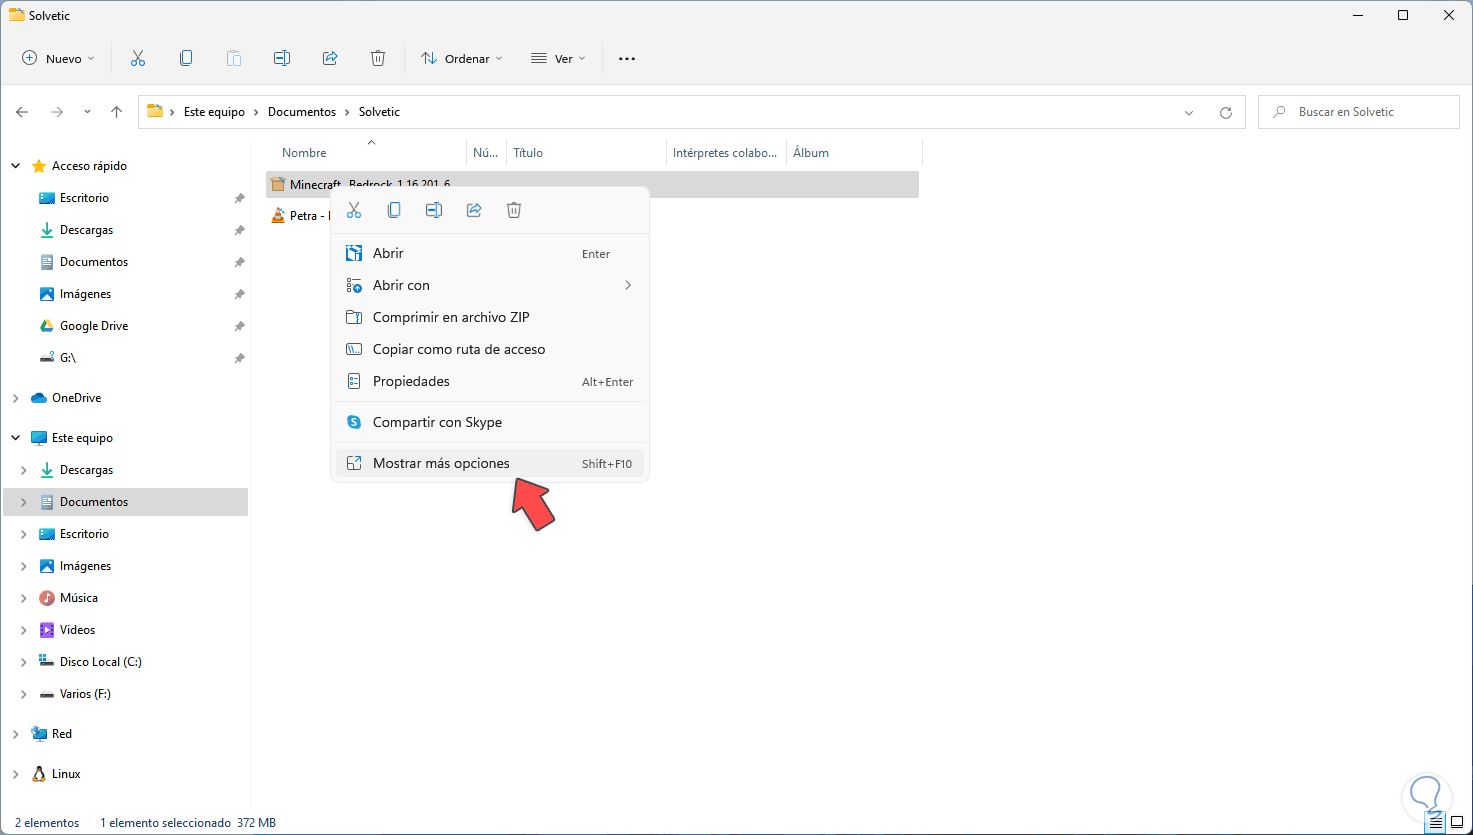Open Escritorio in quick access

click(84, 198)
